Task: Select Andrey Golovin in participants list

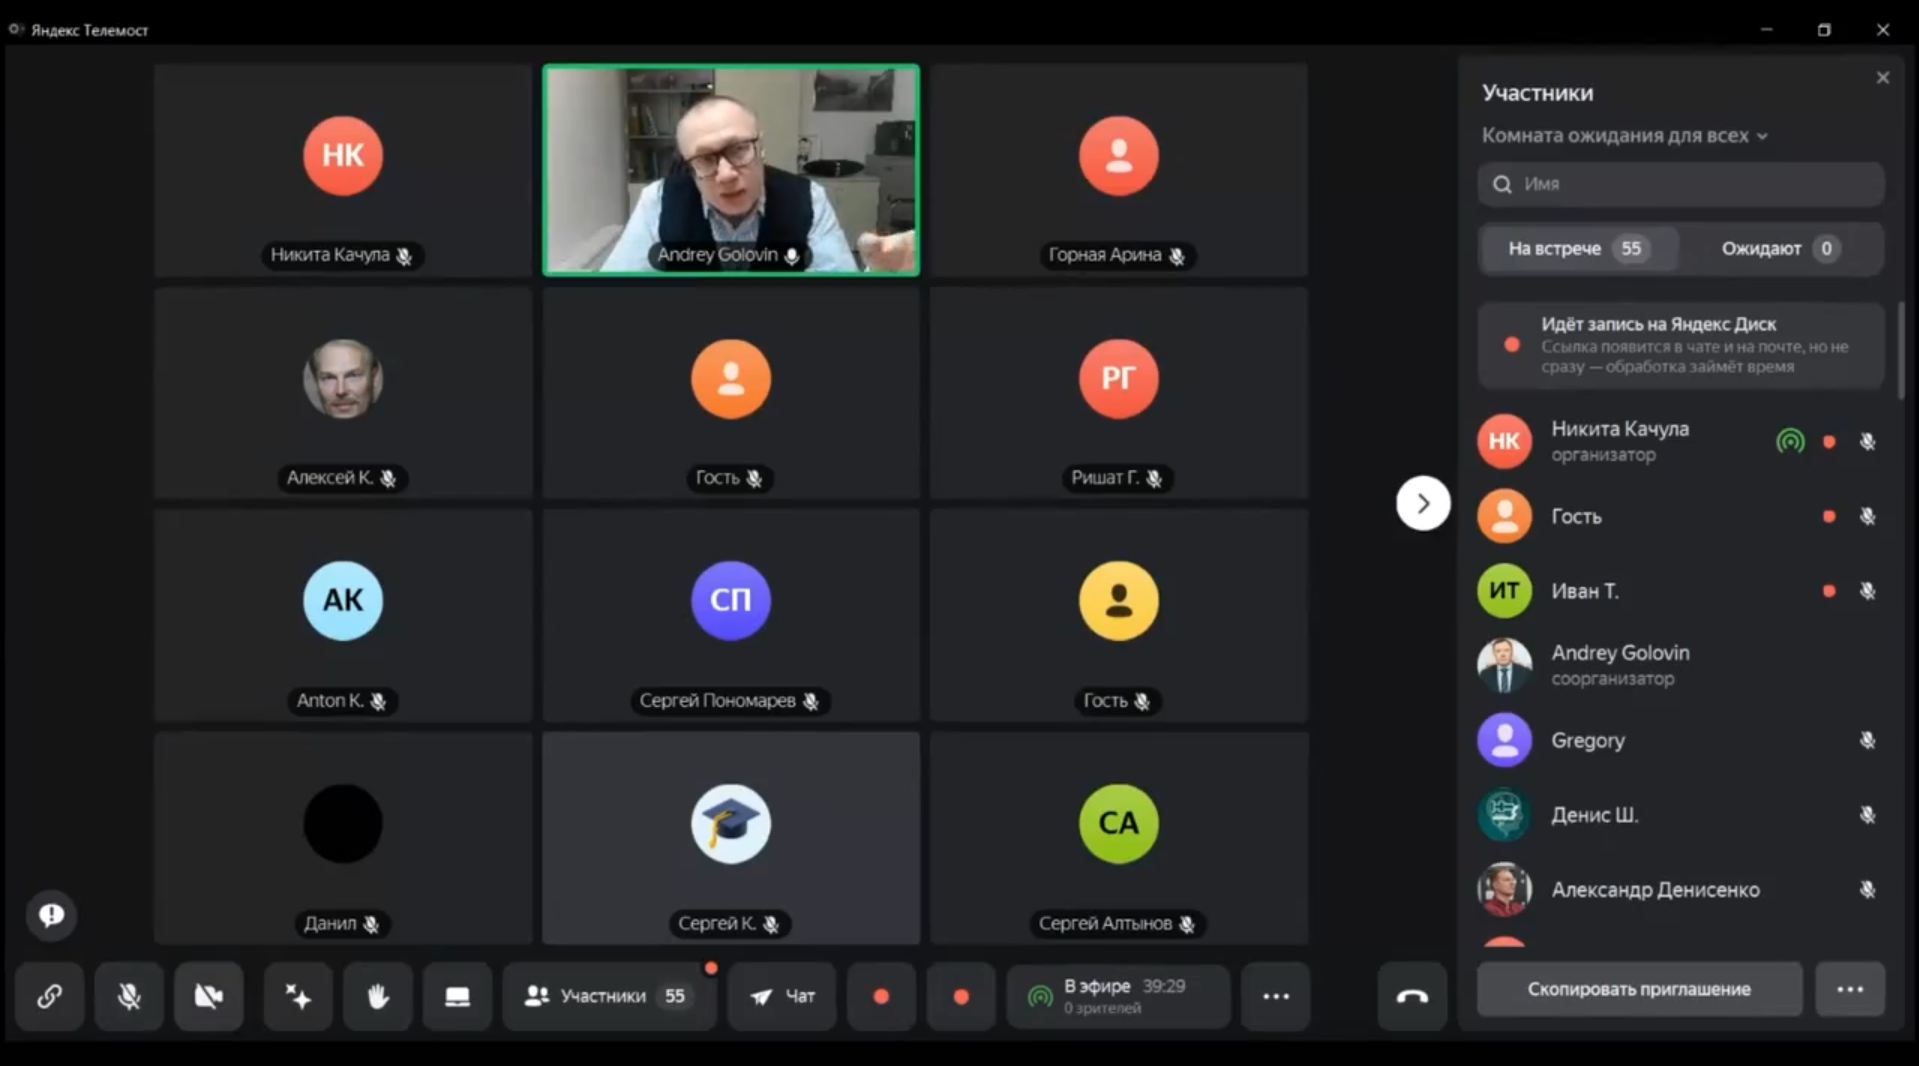Action: click(1681, 665)
